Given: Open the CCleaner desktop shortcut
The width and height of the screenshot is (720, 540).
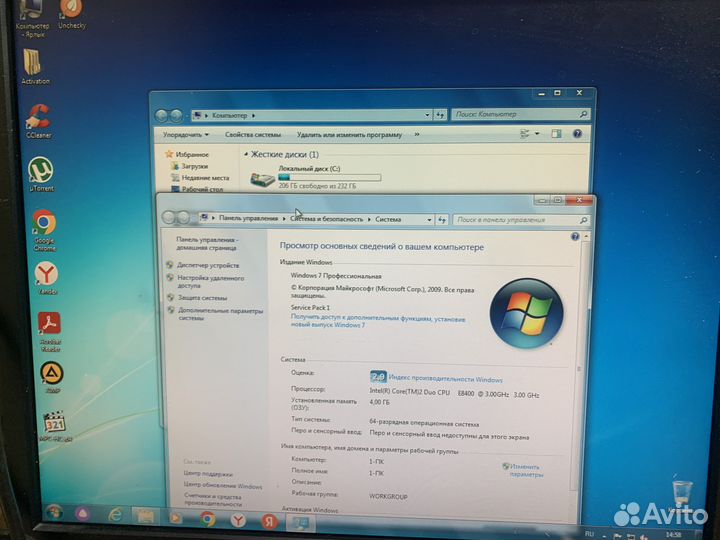Looking at the screenshot, I should pos(39,118).
